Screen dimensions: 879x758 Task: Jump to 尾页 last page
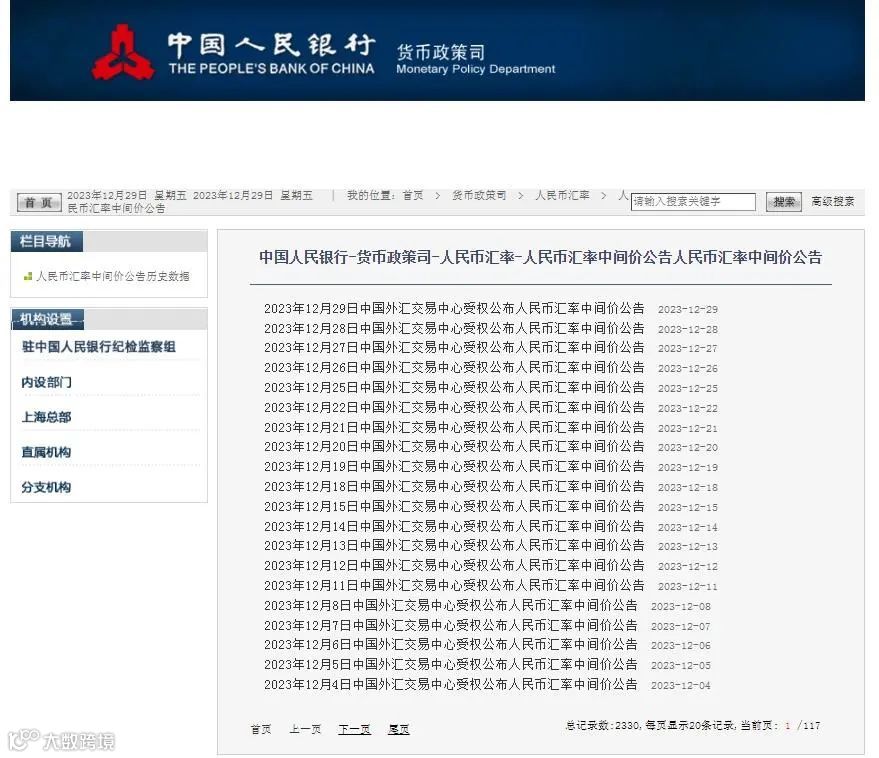399,729
